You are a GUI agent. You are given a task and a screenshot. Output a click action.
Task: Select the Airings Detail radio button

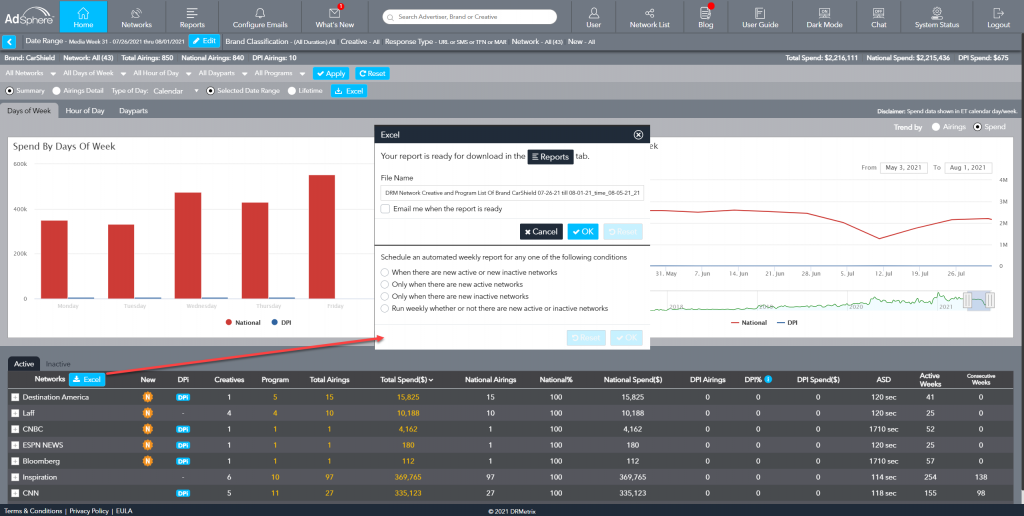click(57, 91)
